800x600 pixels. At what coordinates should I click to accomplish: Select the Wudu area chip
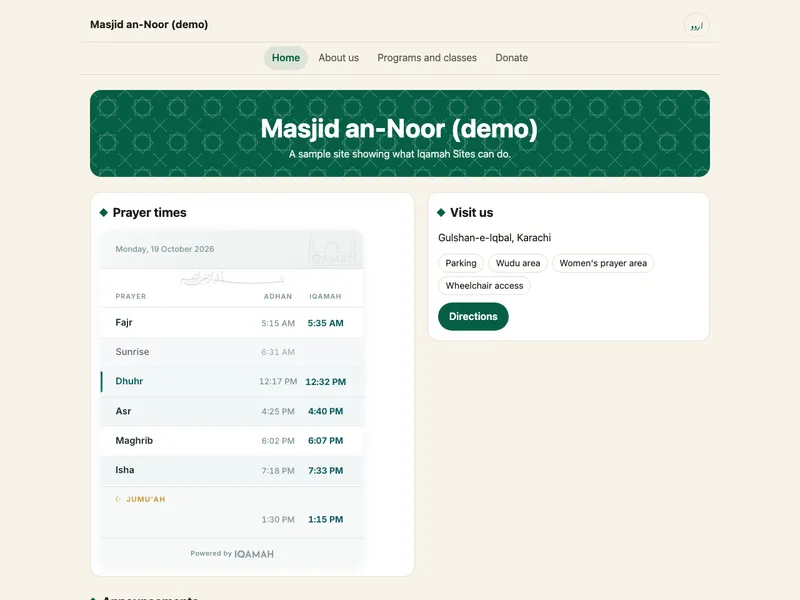518,263
